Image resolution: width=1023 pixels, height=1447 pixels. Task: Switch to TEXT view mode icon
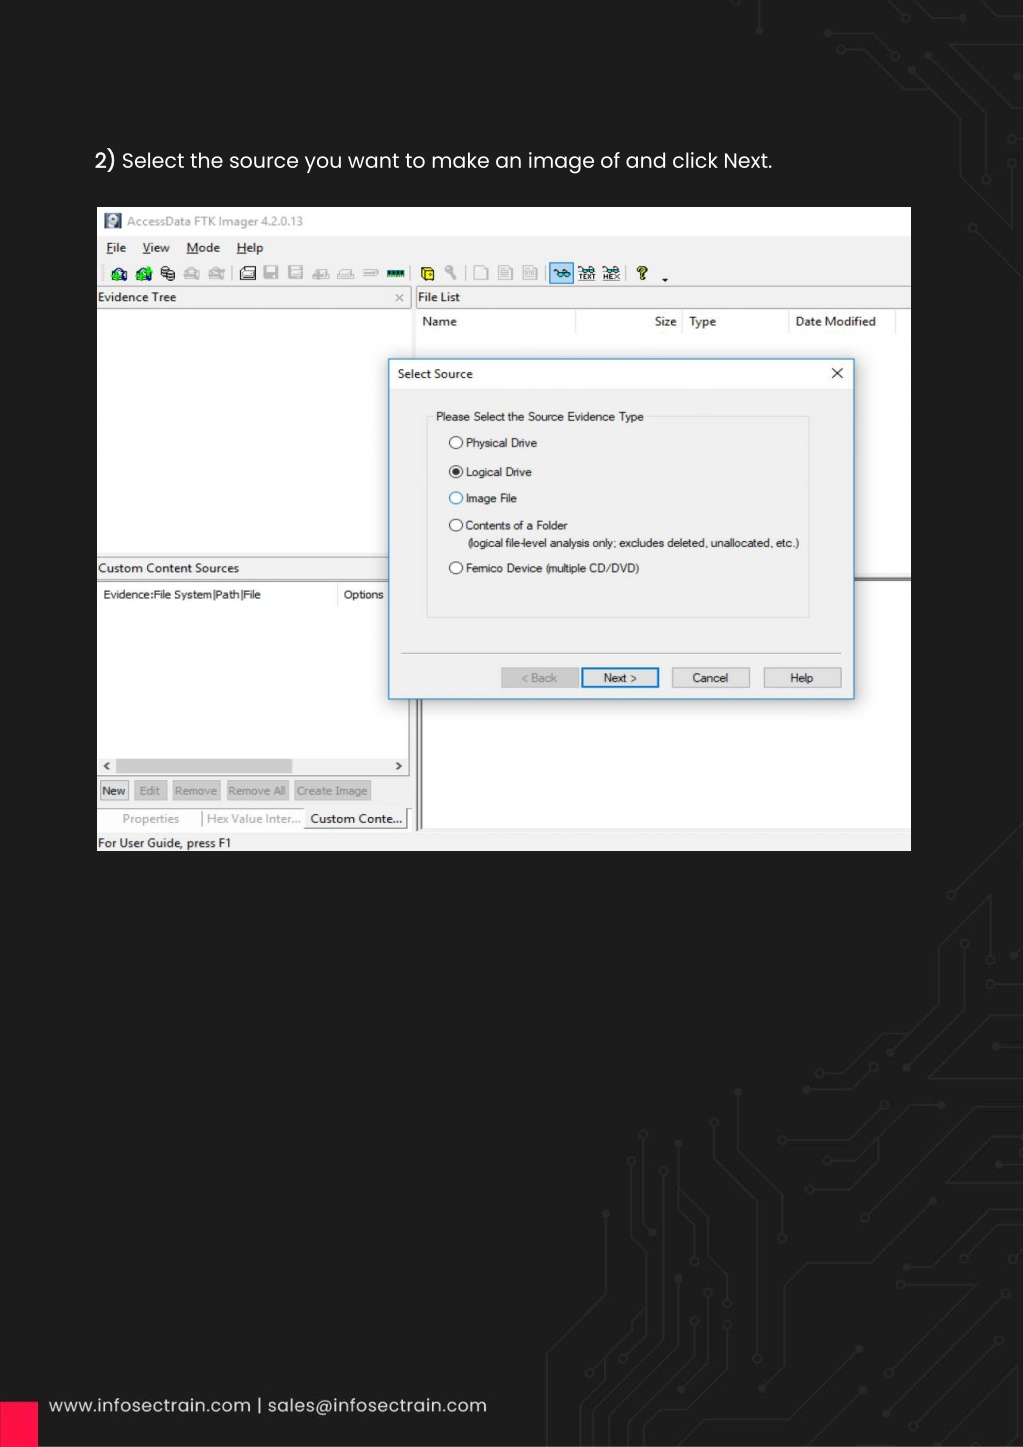coord(587,273)
